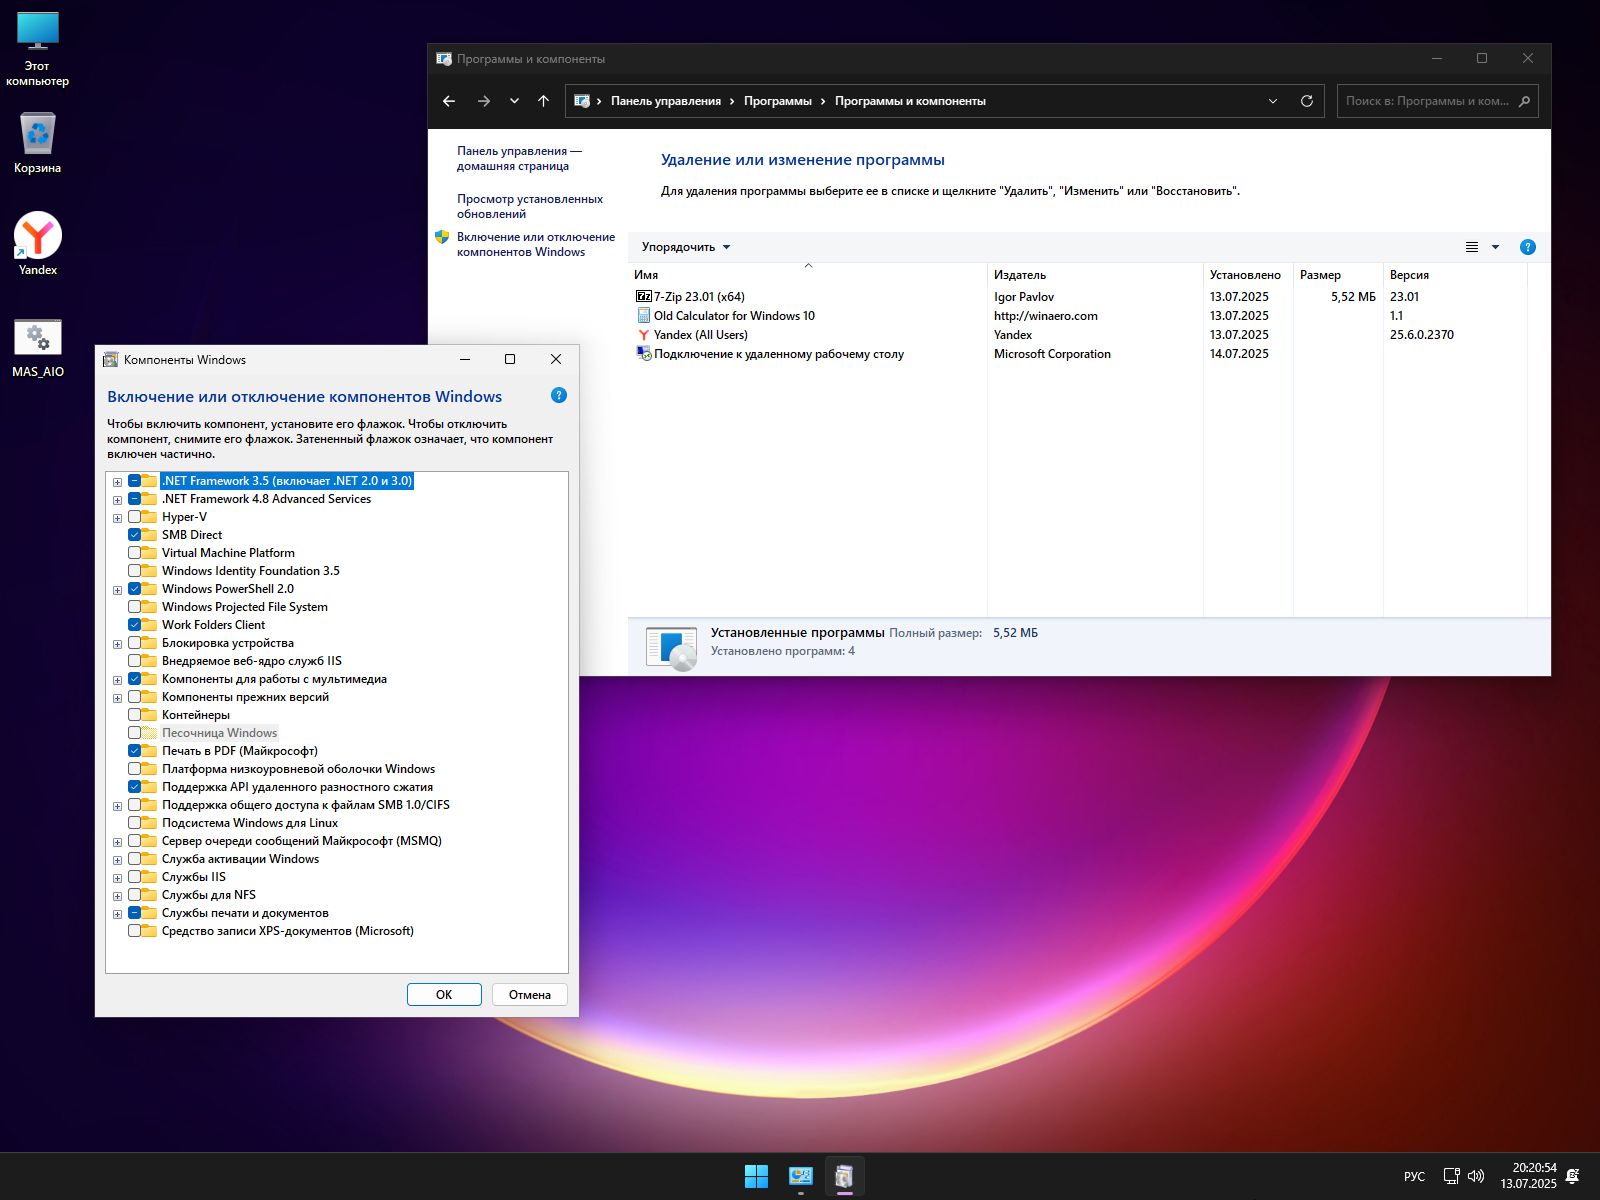Enable Virtual Machine Platform checkbox

pyautogui.click(x=134, y=553)
